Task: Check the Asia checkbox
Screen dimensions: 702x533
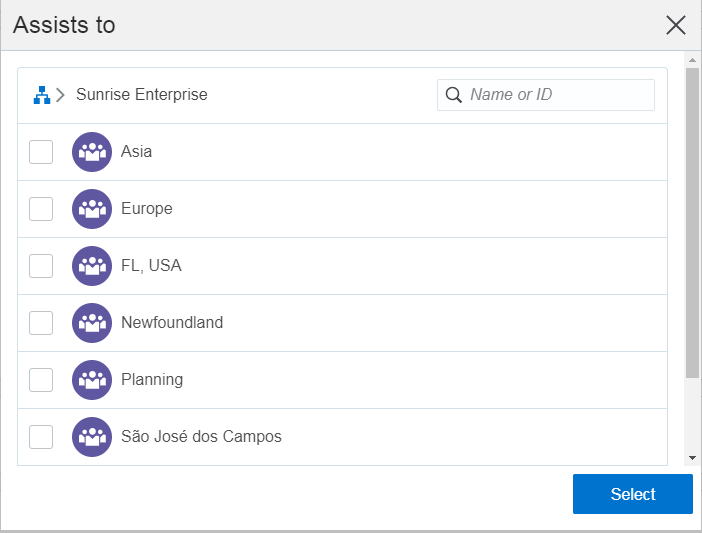Action: (x=41, y=152)
